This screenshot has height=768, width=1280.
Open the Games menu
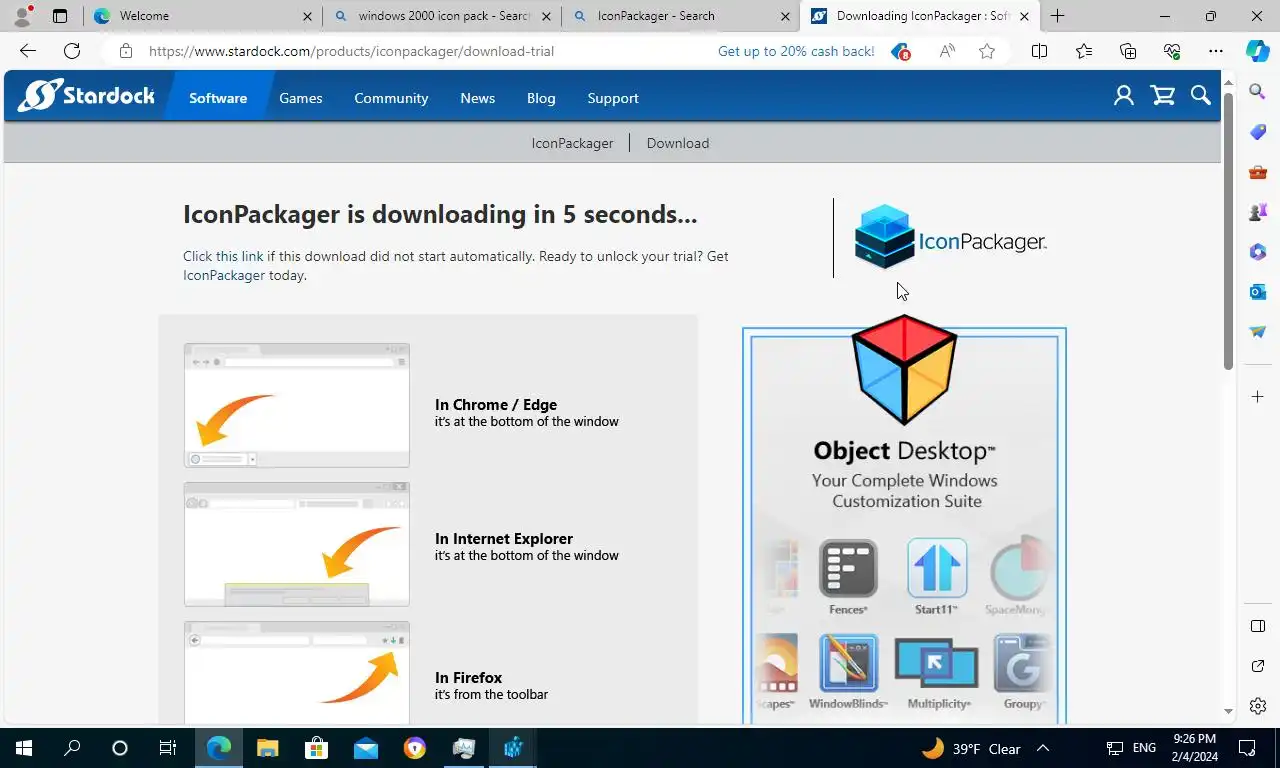pyautogui.click(x=300, y=98)
